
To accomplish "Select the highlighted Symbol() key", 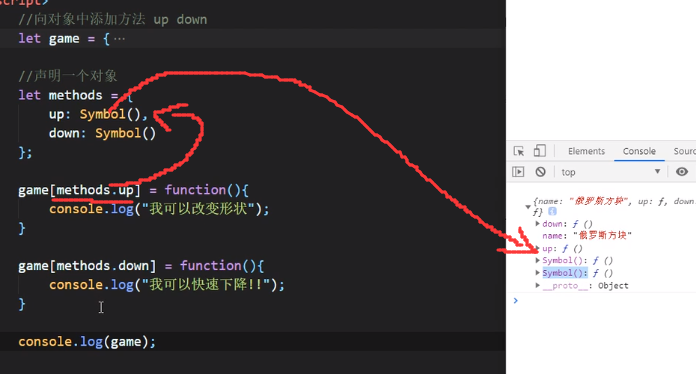I will 565,273.
